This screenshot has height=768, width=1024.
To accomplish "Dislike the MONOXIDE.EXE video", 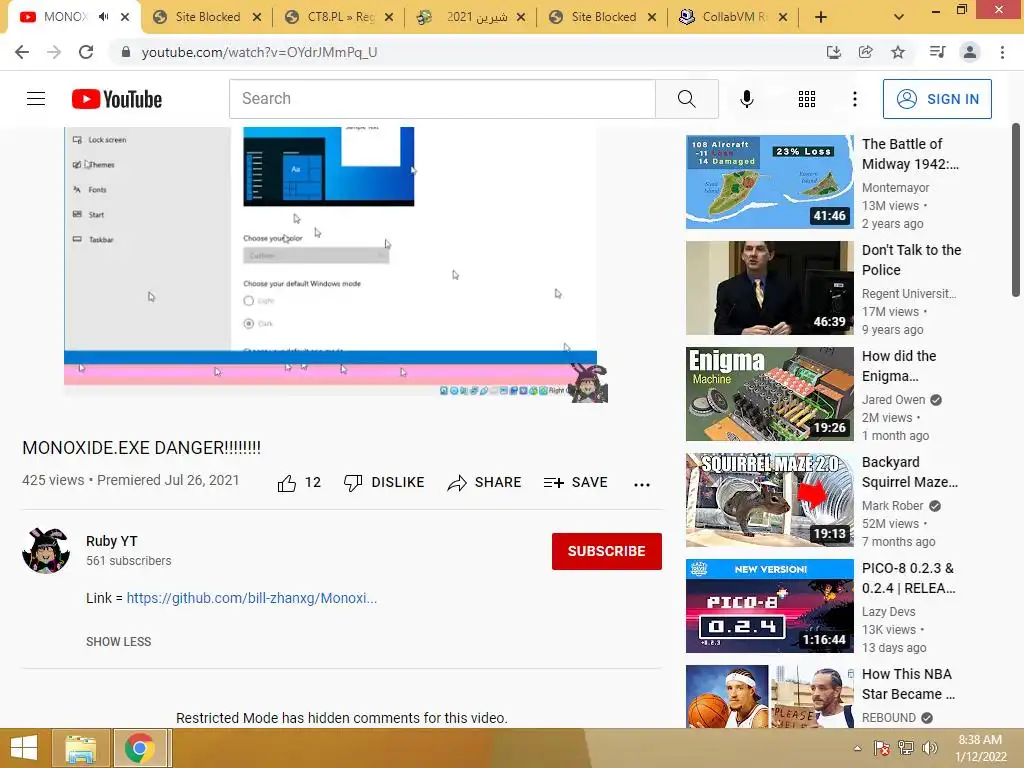I will point(384,483).
